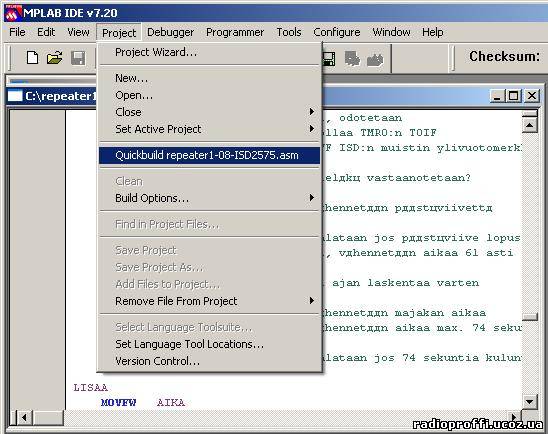Close the open Project menu via its header

tap(119, 32)
